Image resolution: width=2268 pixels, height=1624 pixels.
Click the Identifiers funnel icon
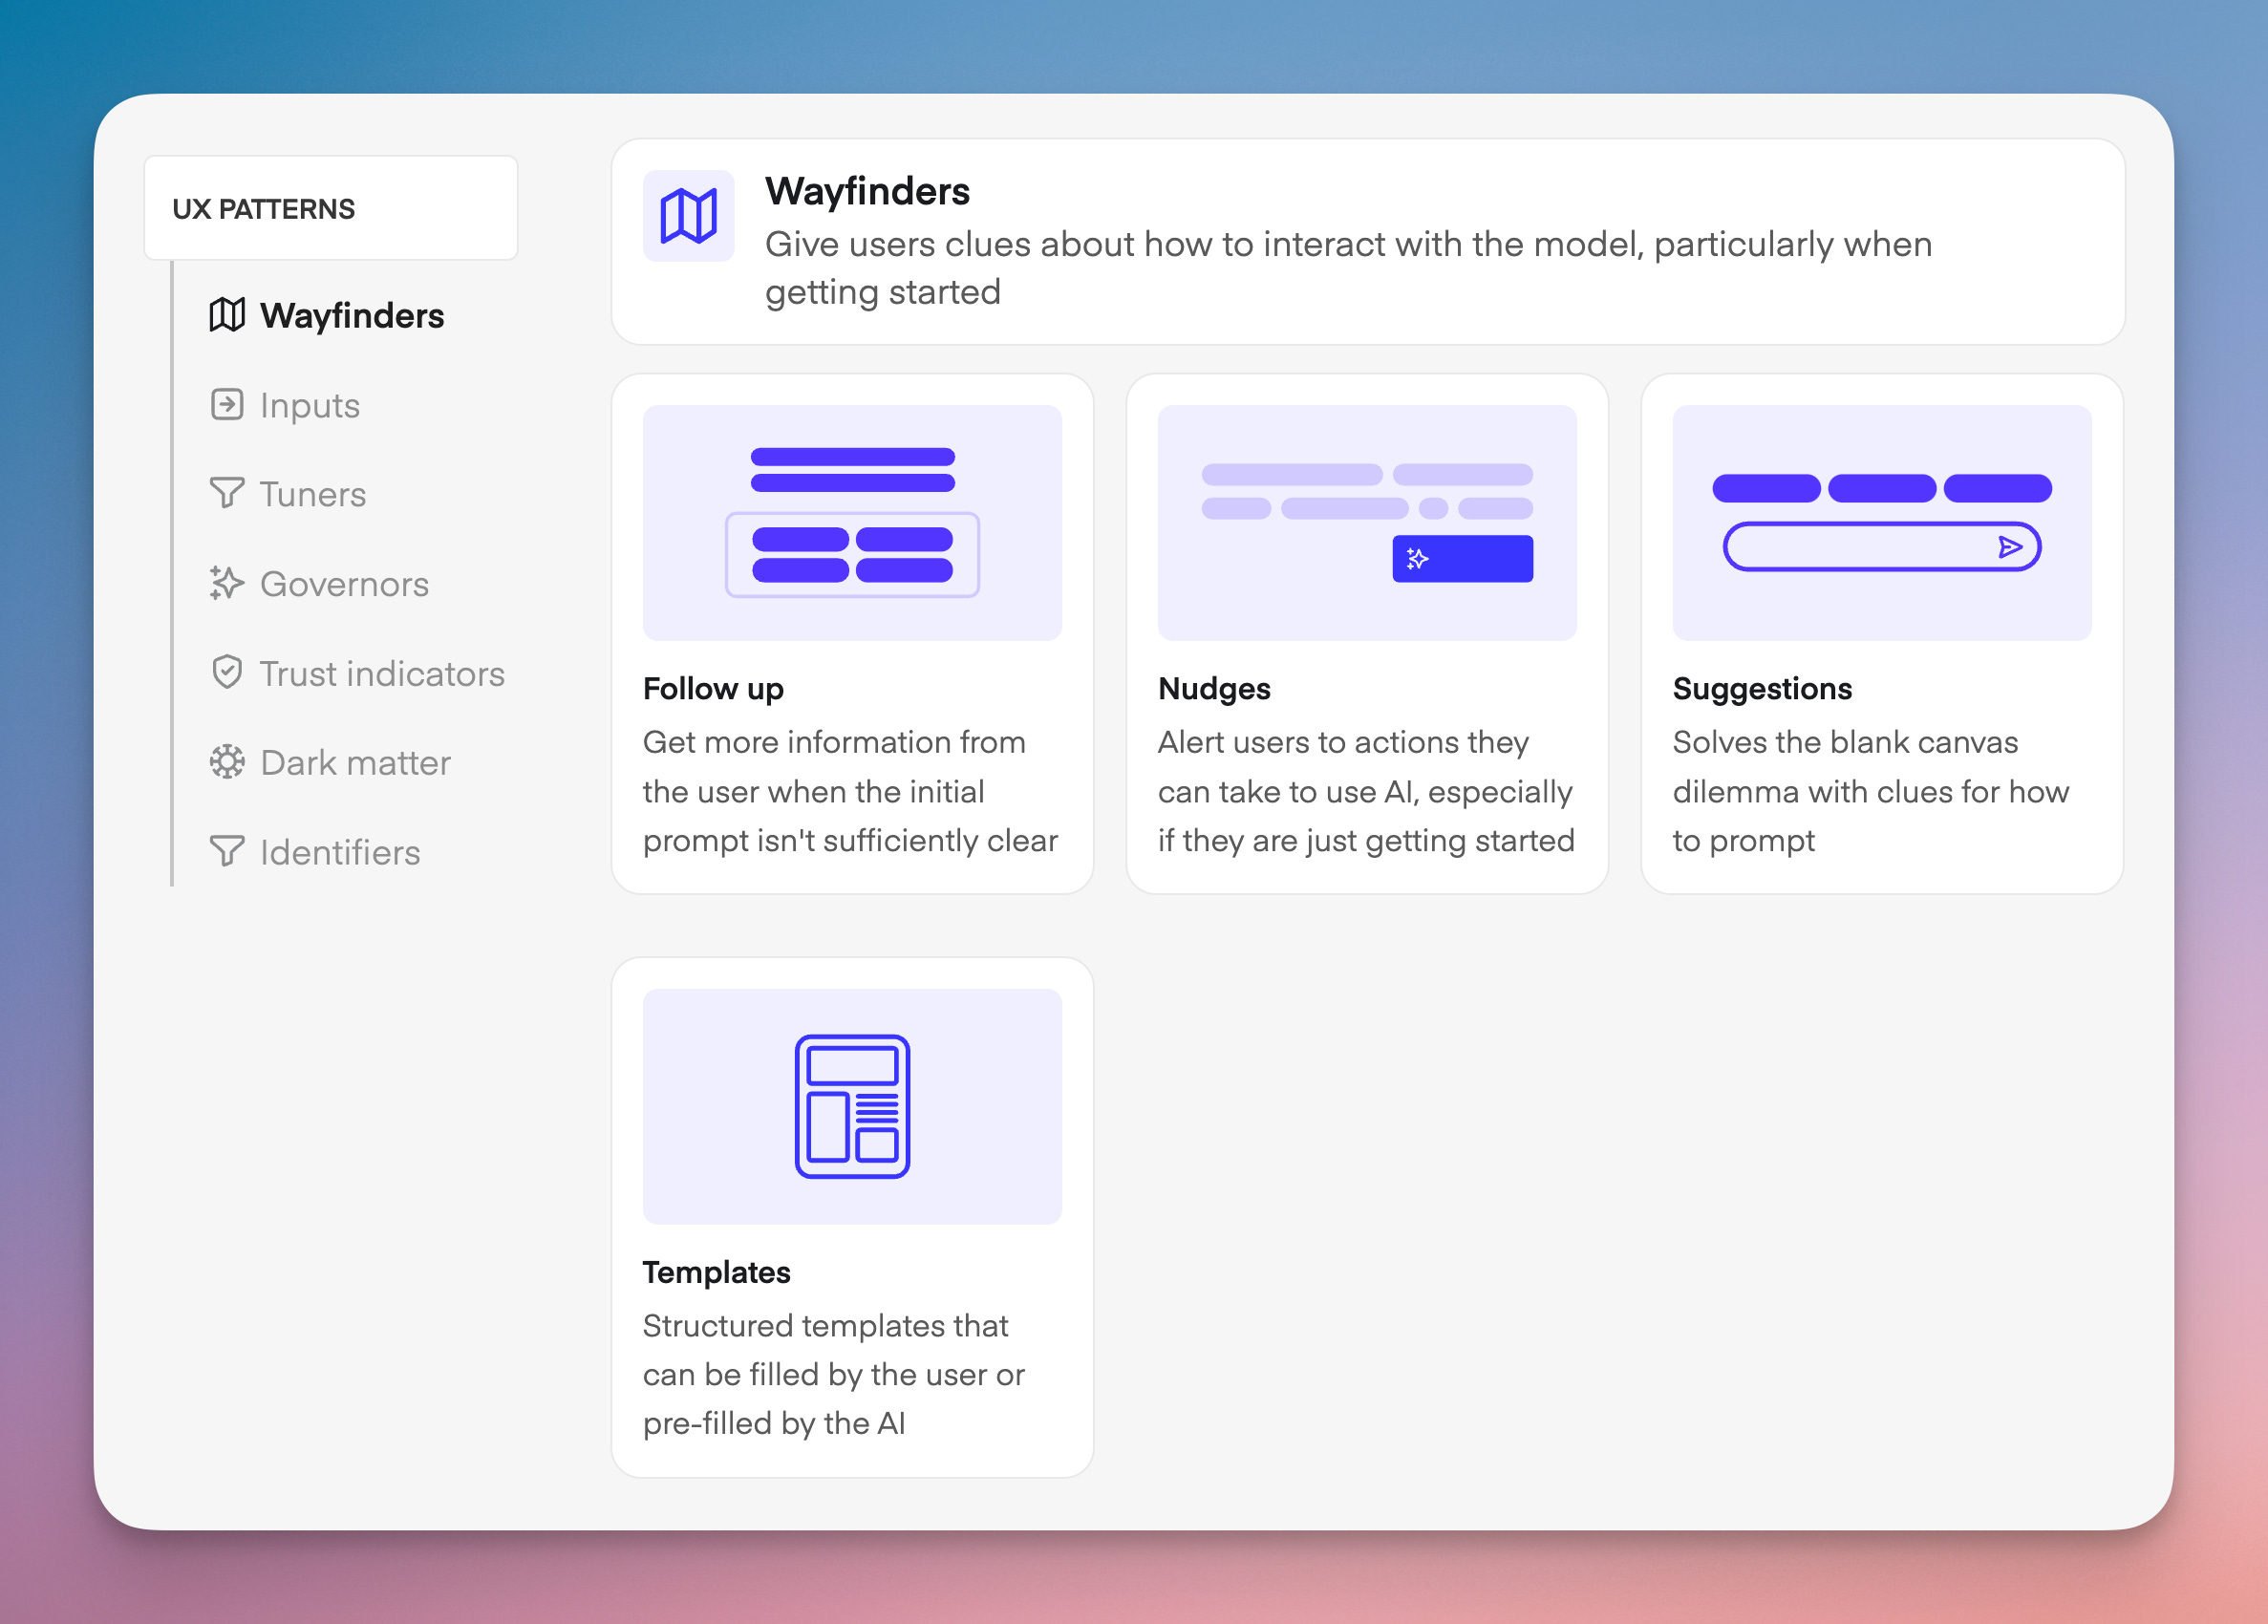(227, 851)
